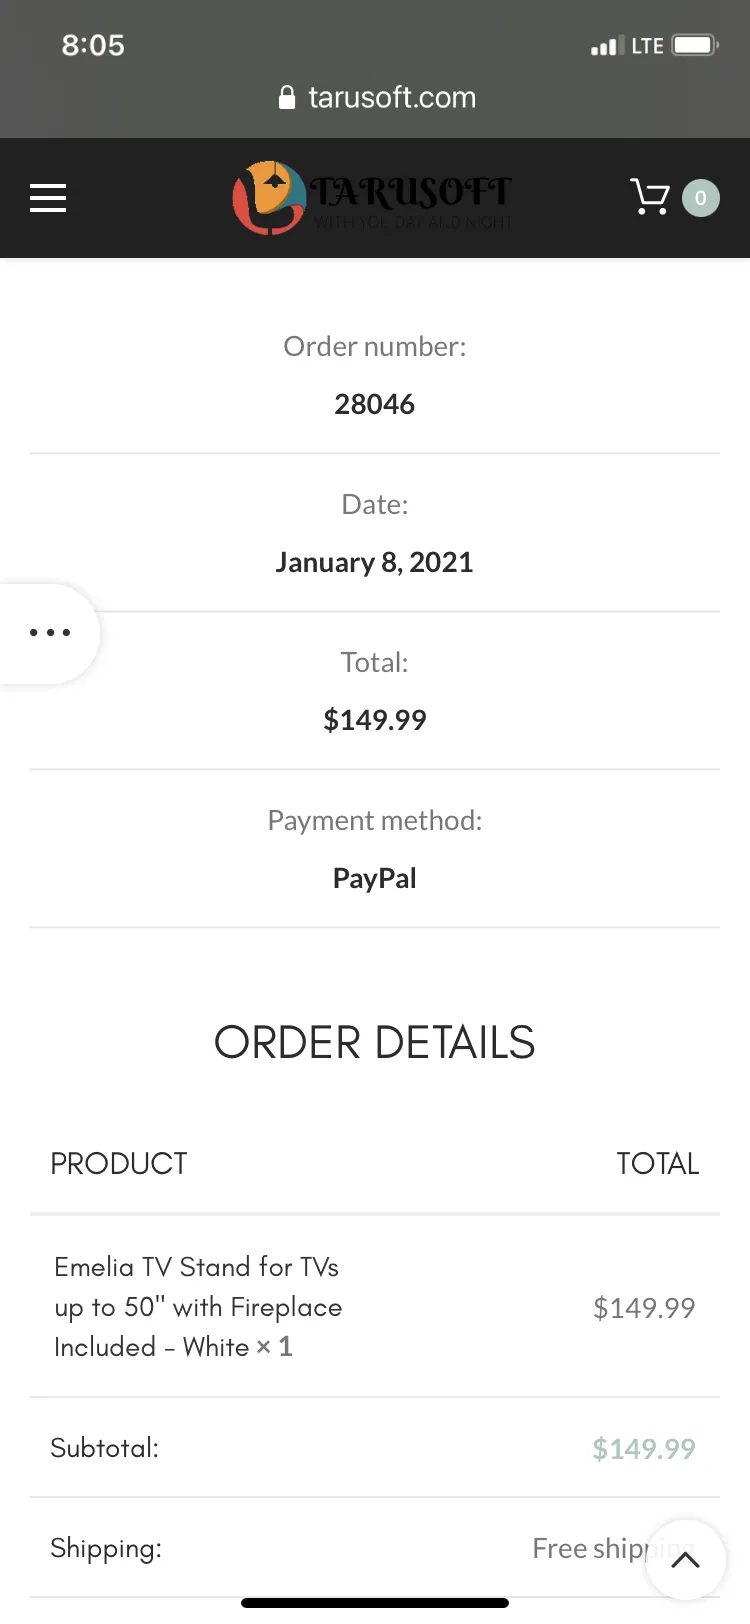Tap tarusoft.com address bar
750x1624 pixels.
[x=377, y=97]
